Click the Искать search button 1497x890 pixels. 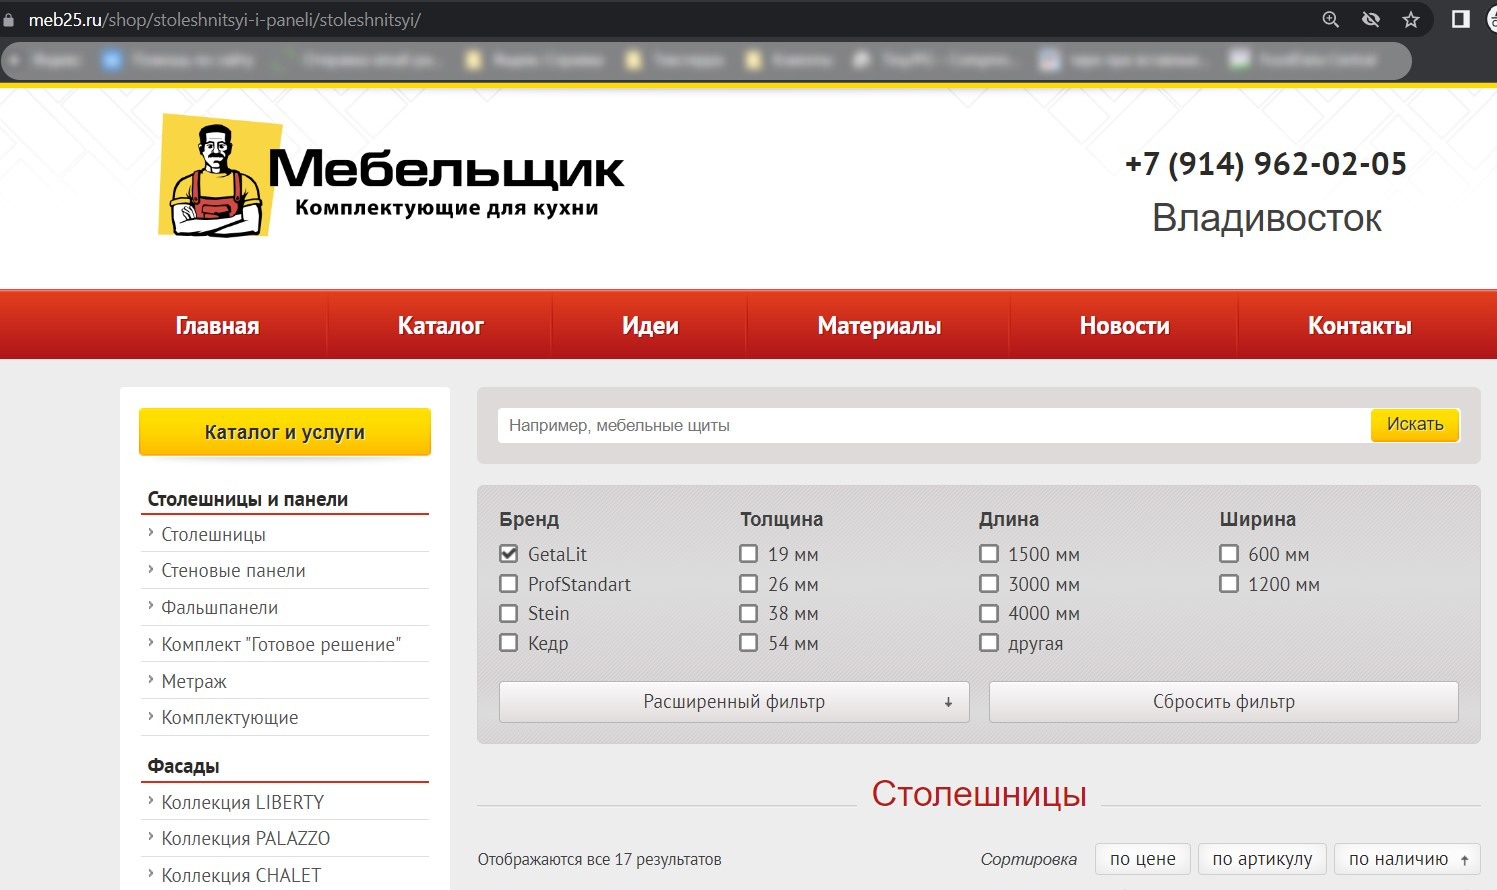[x=1414, y=424]
